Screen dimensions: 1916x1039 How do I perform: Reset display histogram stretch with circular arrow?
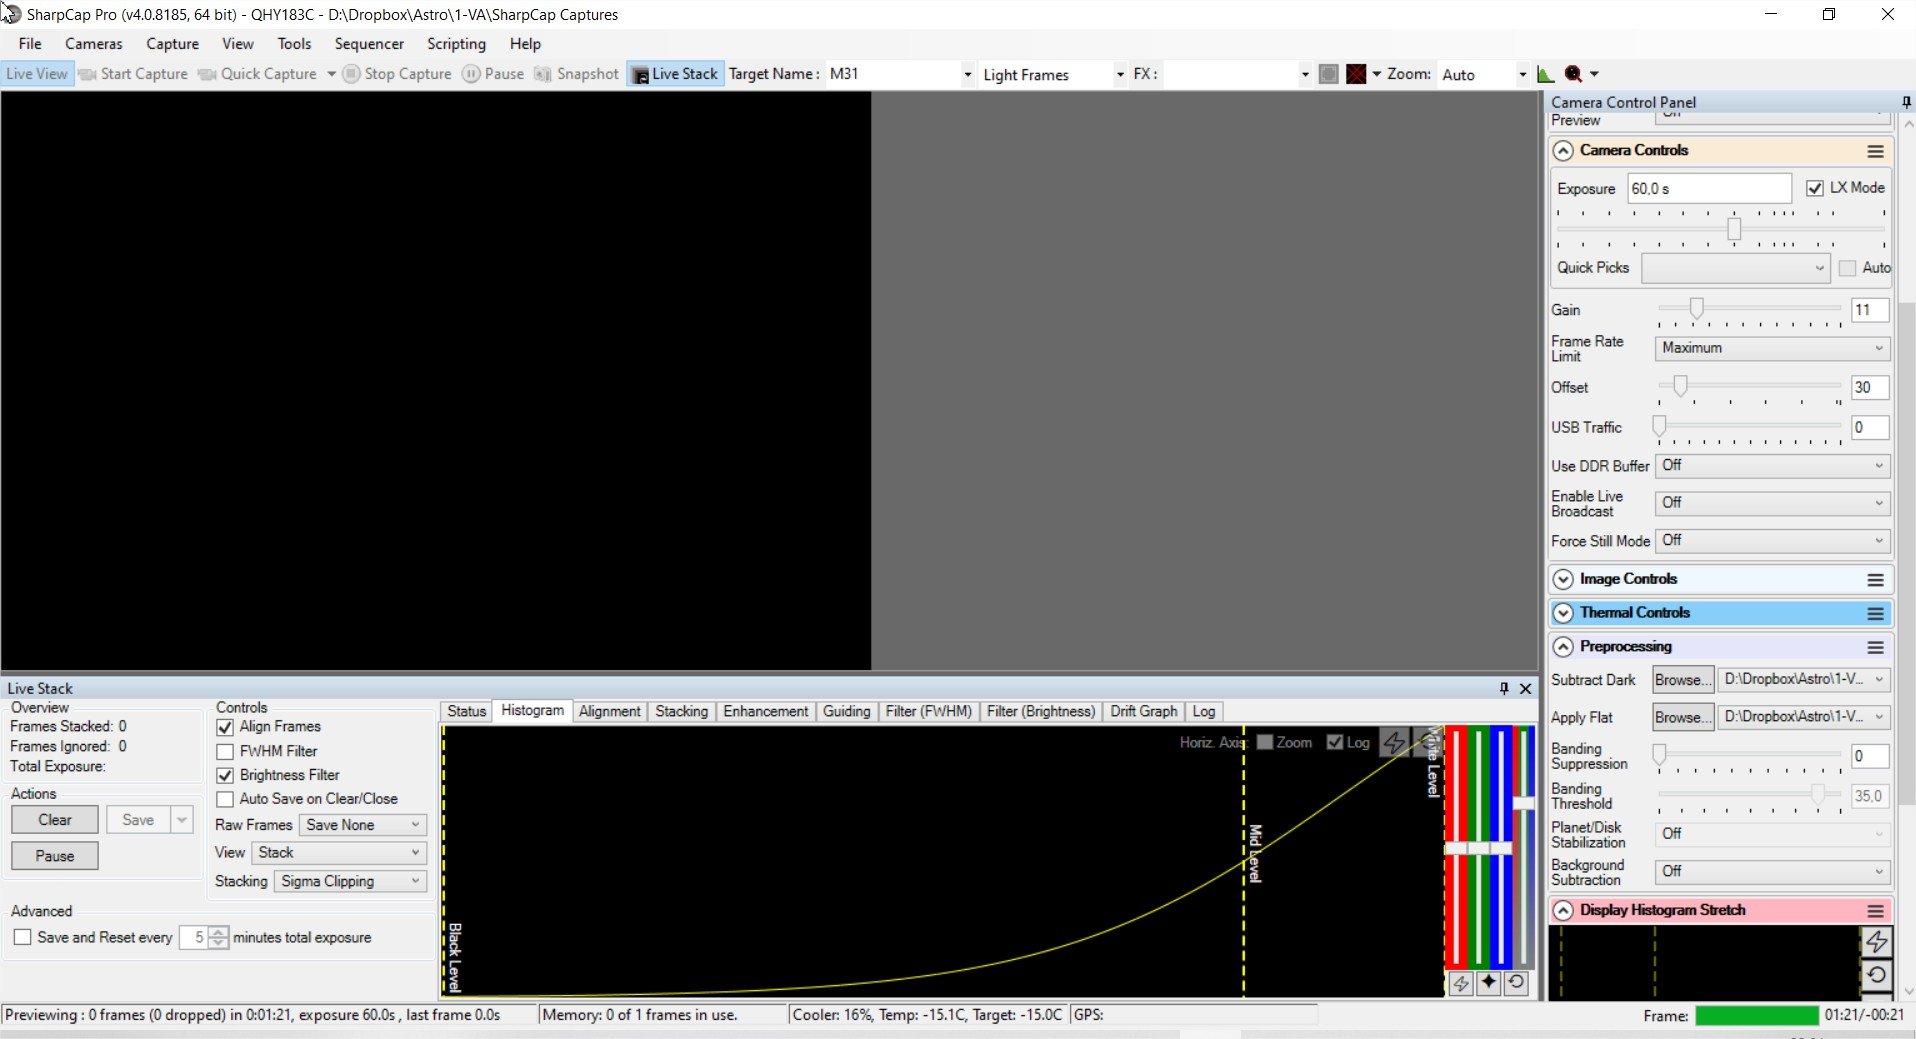(1876, 974)
